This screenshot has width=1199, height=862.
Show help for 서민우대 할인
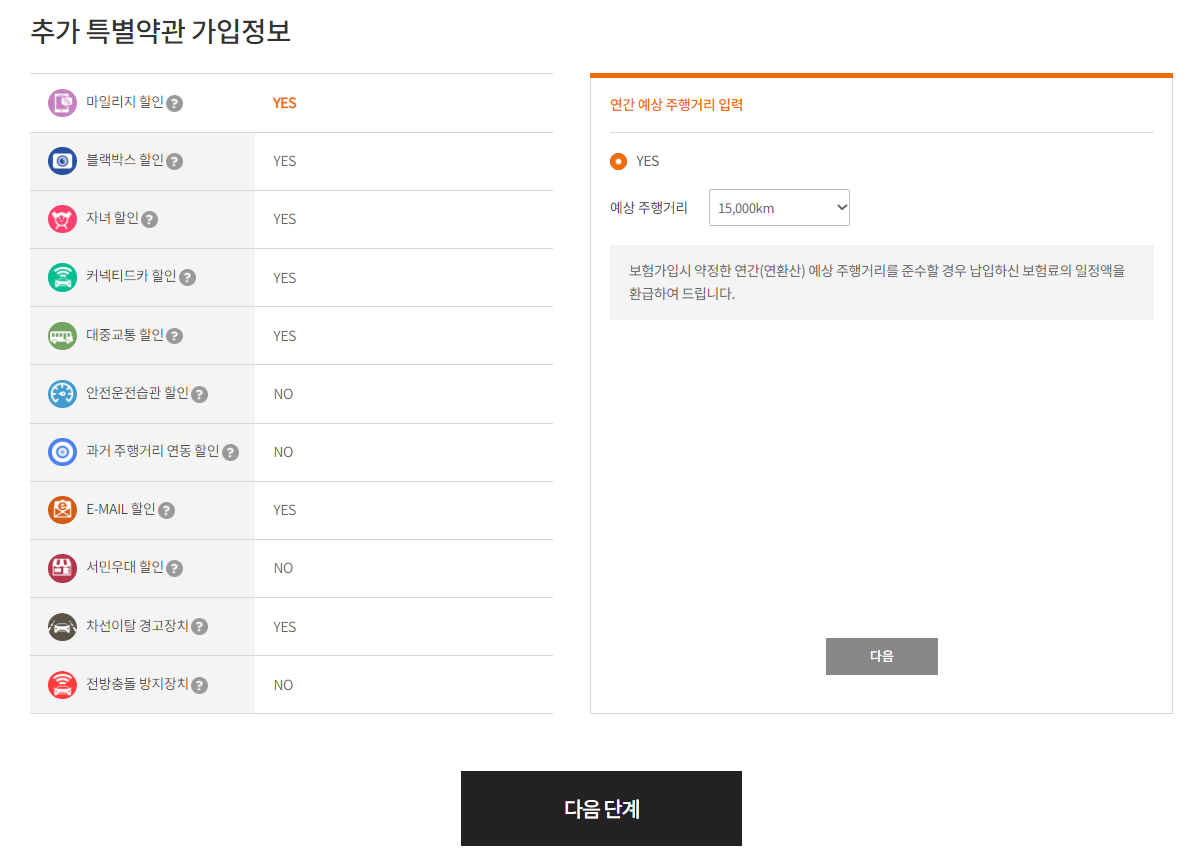(174, 568)
